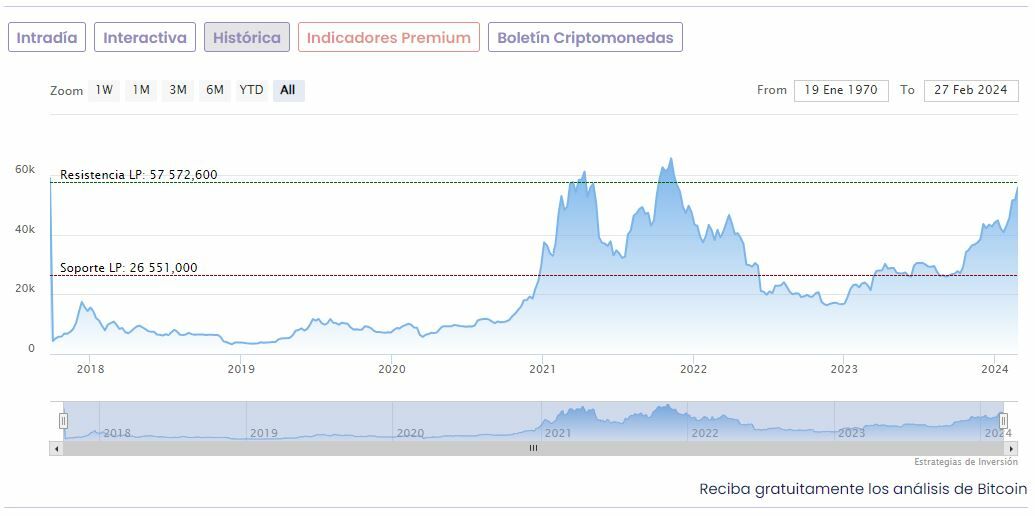The width and height of the screenshot is (1035, 516).
Task: Zoom chart to 6M
Action: tap(215, 90)
